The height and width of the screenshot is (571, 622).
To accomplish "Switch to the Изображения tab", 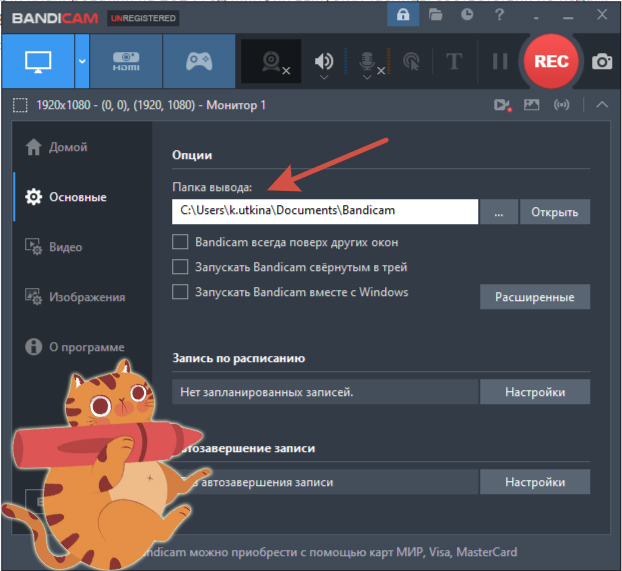I will coord(86,297).
